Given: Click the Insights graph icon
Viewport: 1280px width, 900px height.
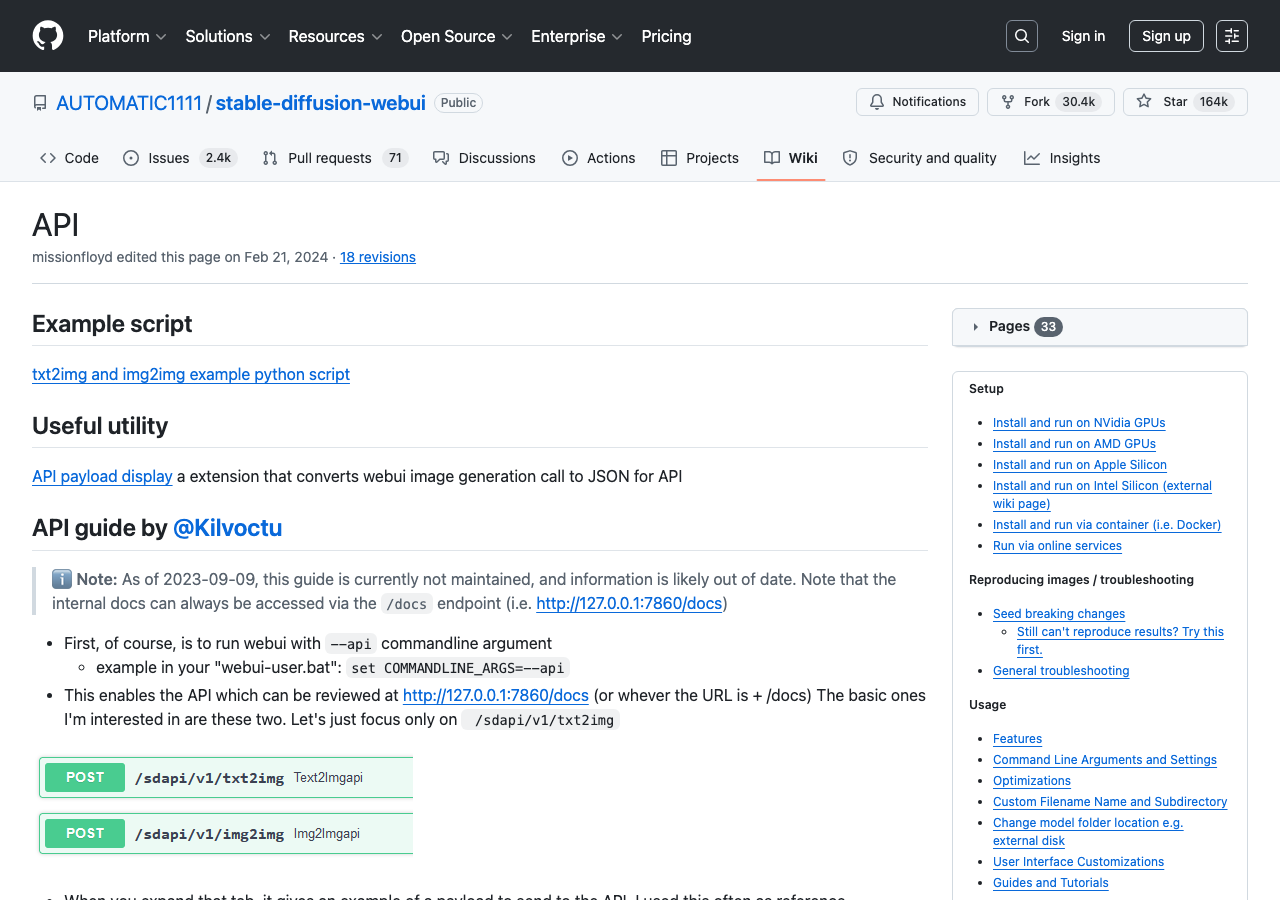Looking at the screenshot, I should pos(1032,158).
